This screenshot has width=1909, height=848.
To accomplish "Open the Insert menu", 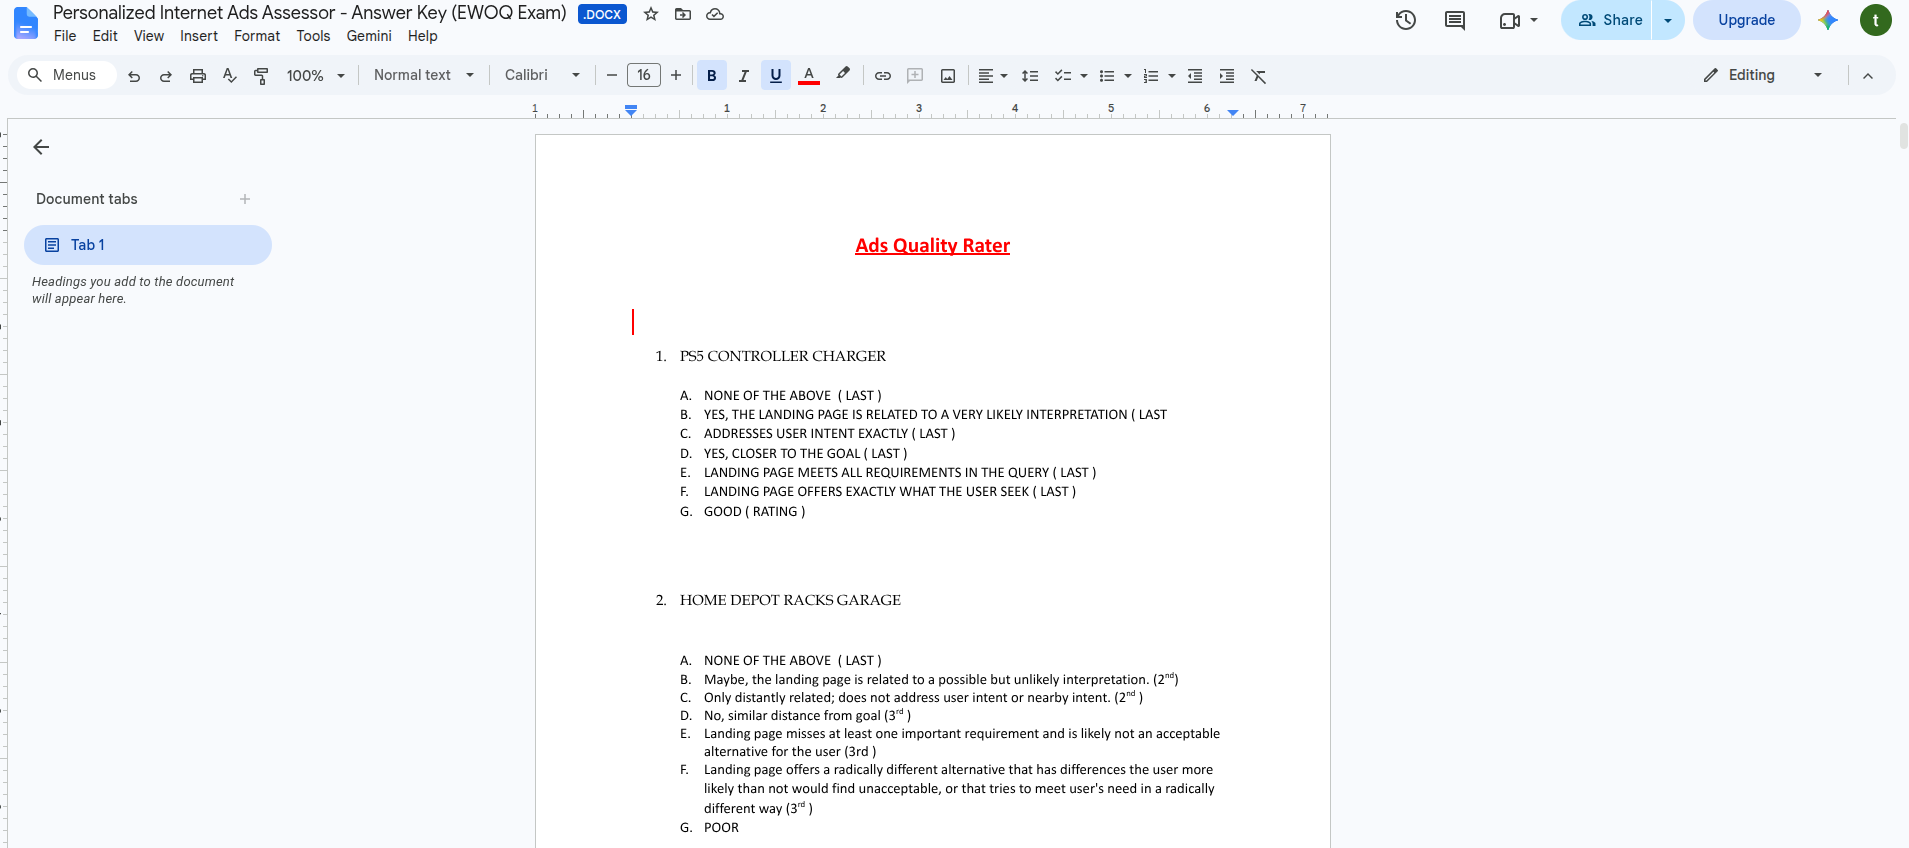I will [199, 36].
